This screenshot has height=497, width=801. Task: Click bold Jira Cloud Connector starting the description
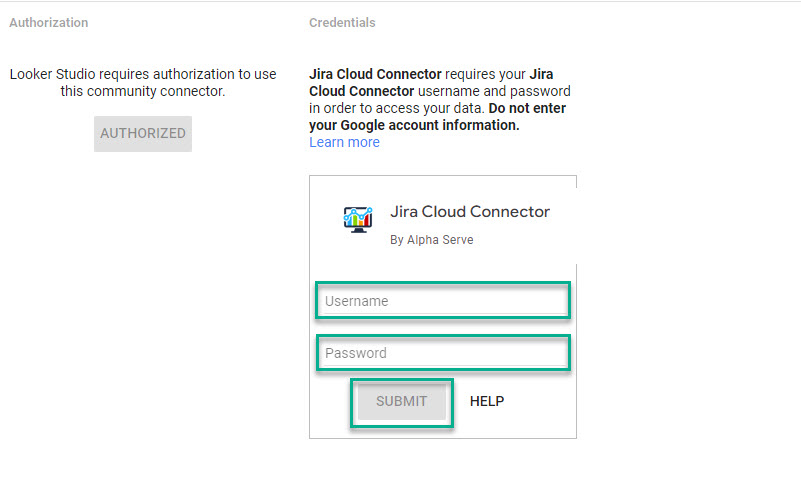pos(376,74)
